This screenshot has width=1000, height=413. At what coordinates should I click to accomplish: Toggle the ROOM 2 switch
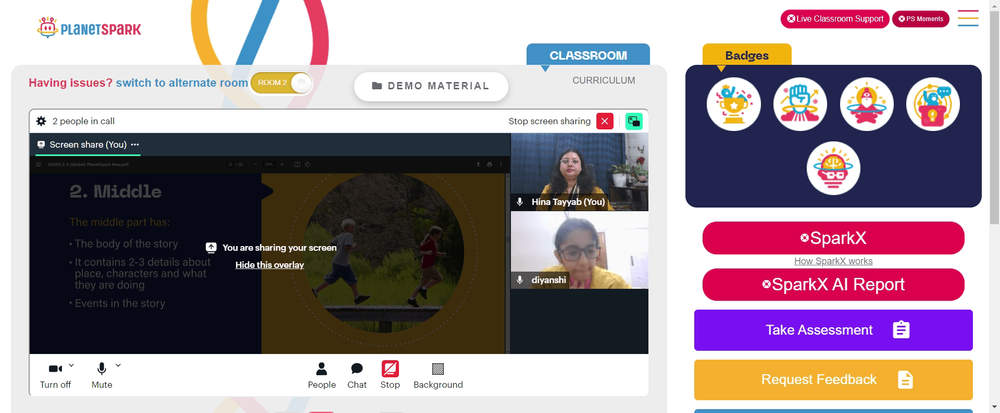[x=281, y=83]
